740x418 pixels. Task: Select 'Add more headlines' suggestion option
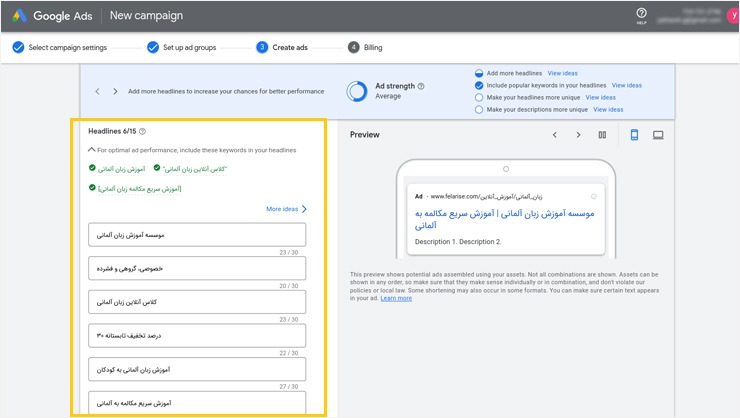479,73
